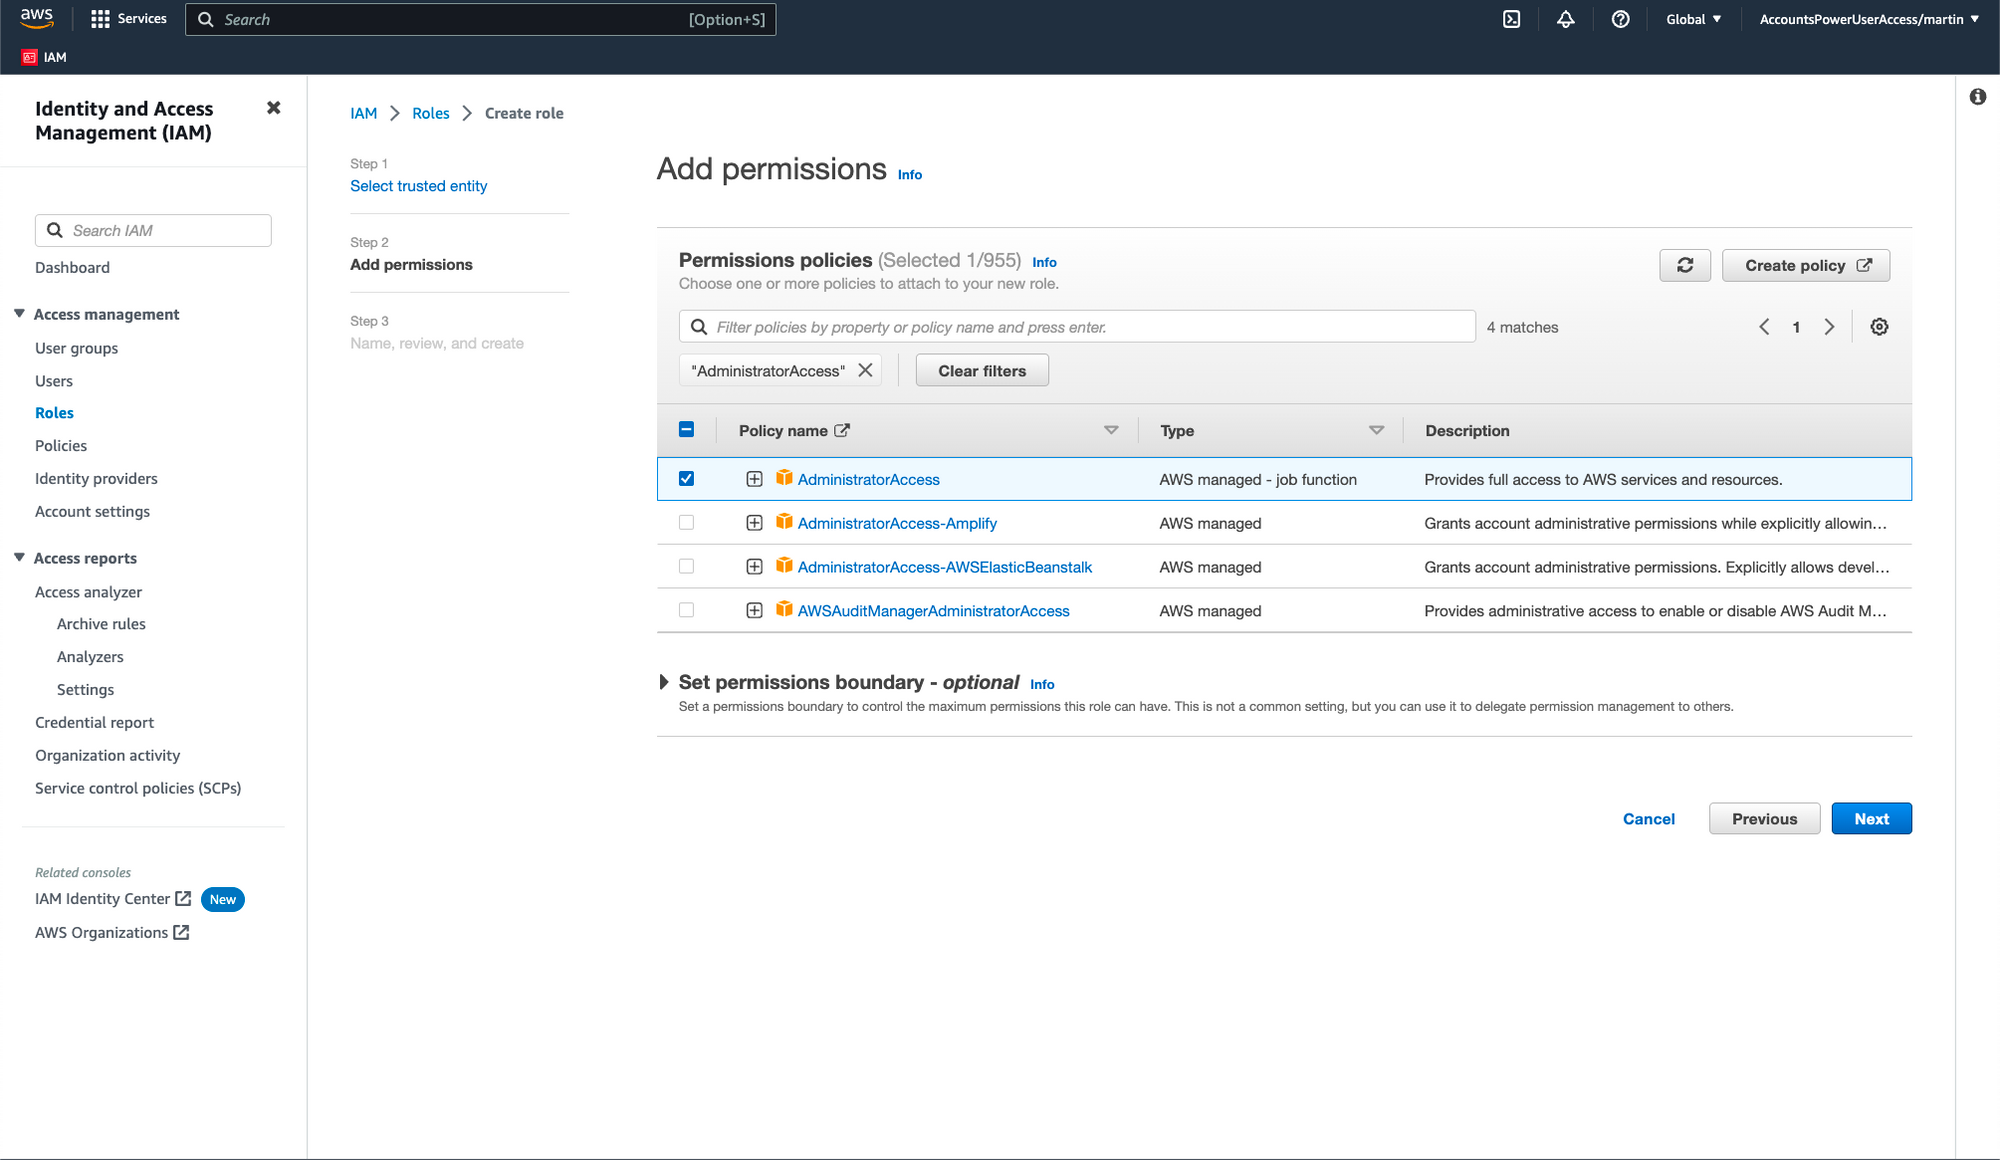Open the help question mark icon
This screenshot has width=2000, height=1160.
click(x=1621, y=18)
